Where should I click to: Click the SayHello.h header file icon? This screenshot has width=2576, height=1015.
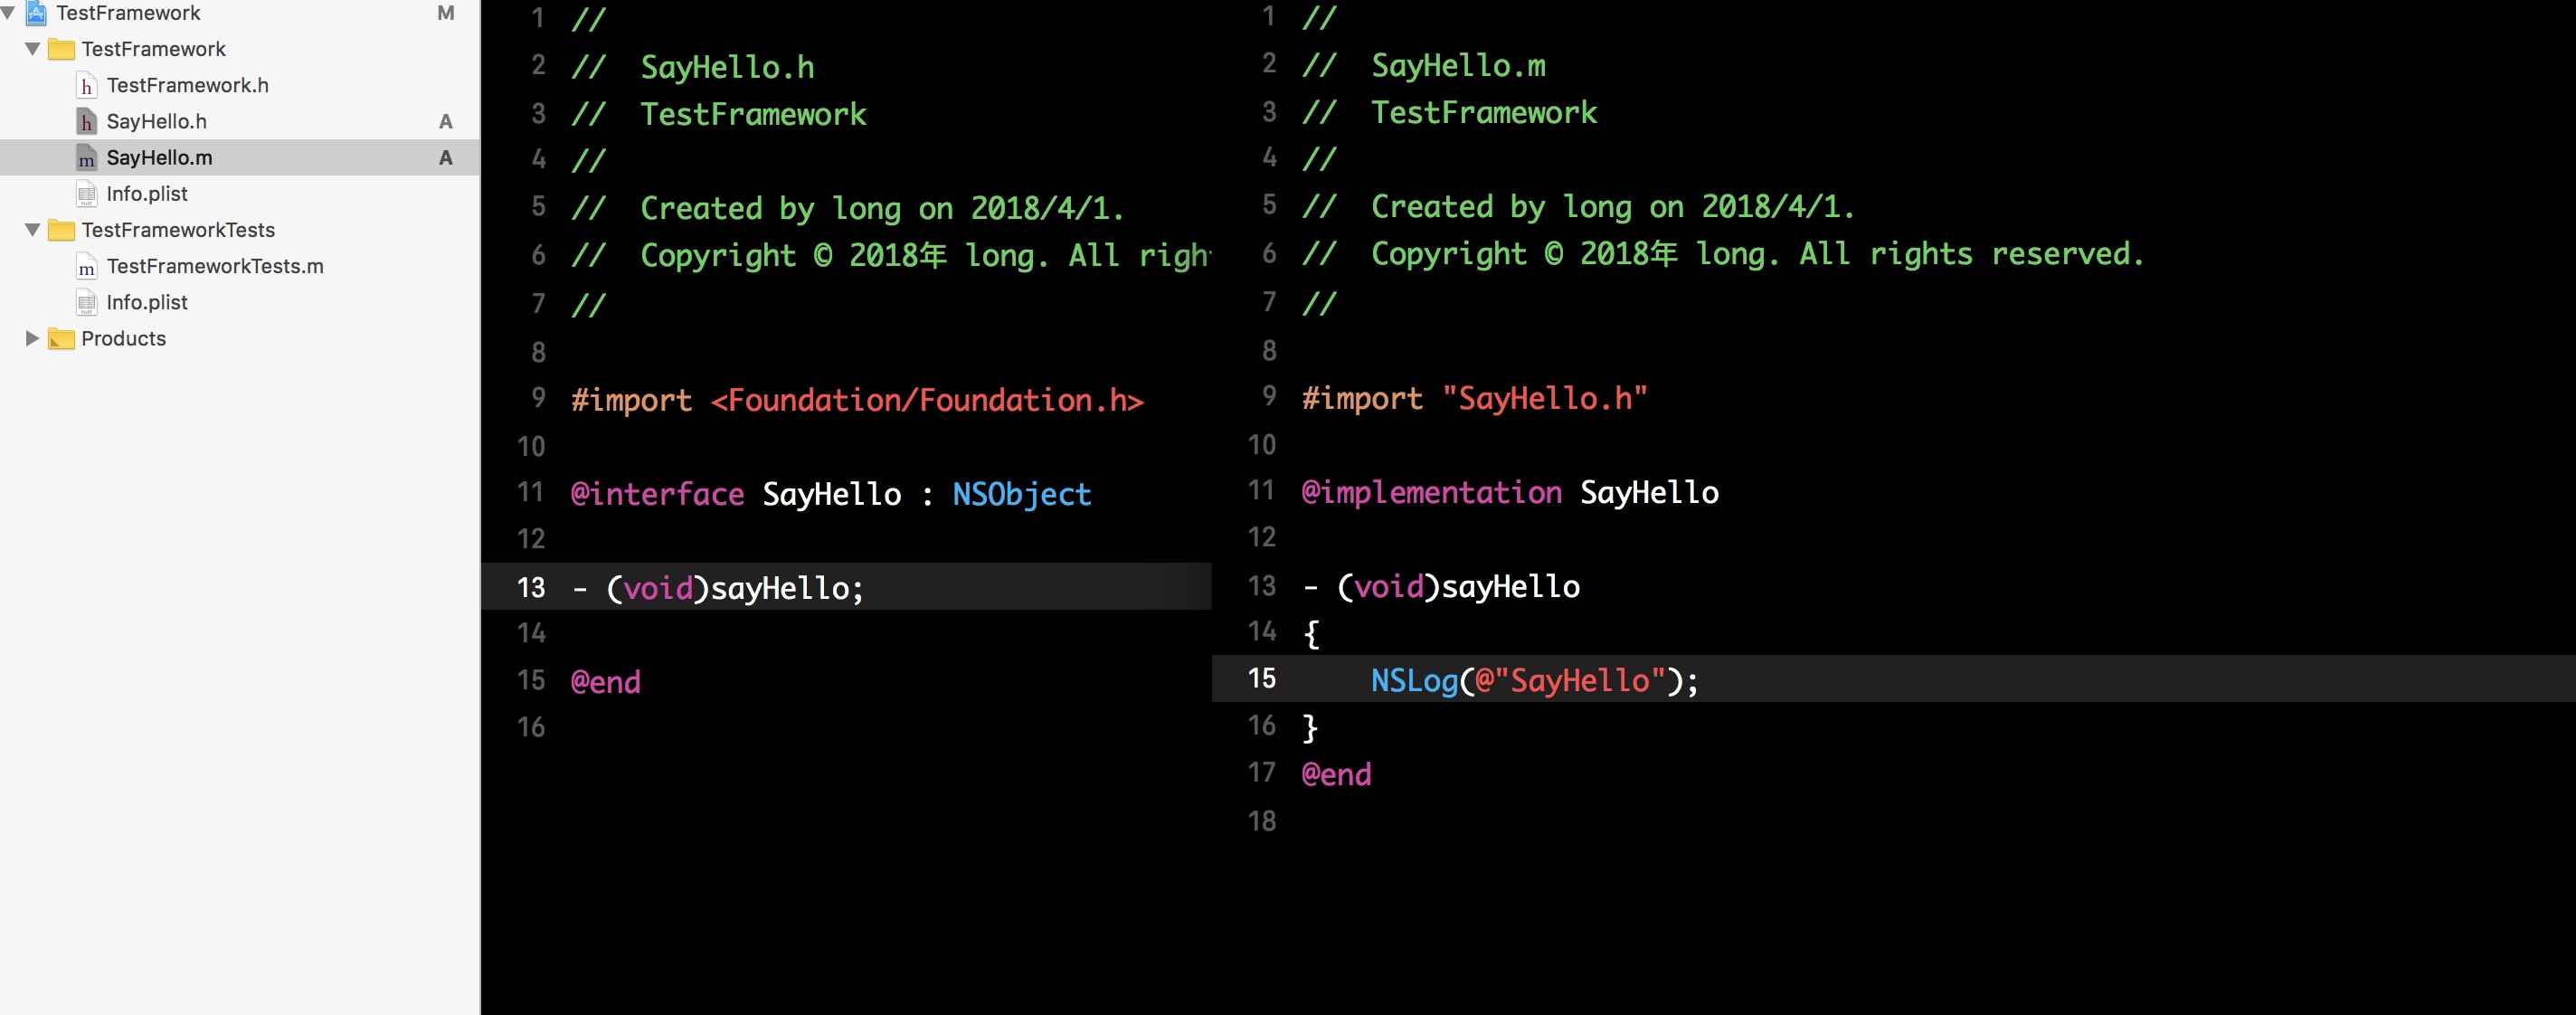tap(87, 122)
